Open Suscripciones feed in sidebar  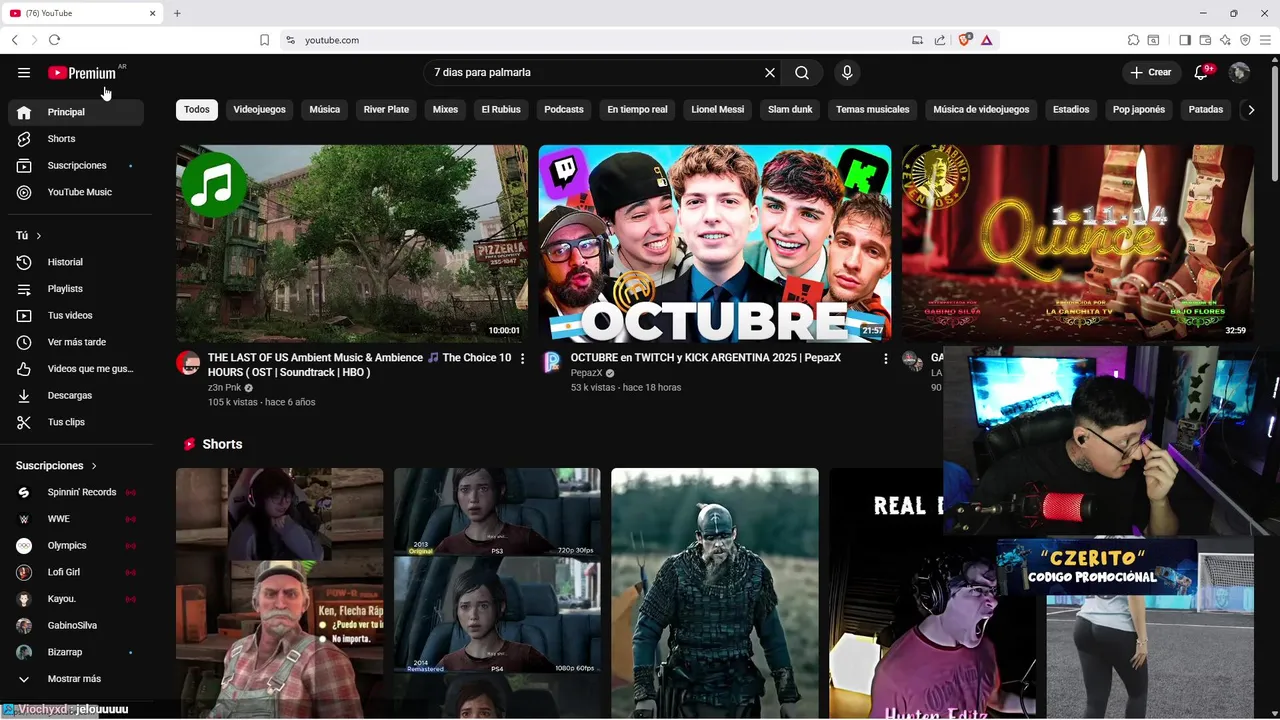point(76,165)
